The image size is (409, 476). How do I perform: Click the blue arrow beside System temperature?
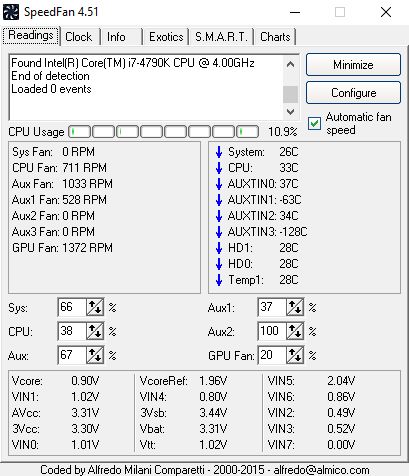coord(219,152)
